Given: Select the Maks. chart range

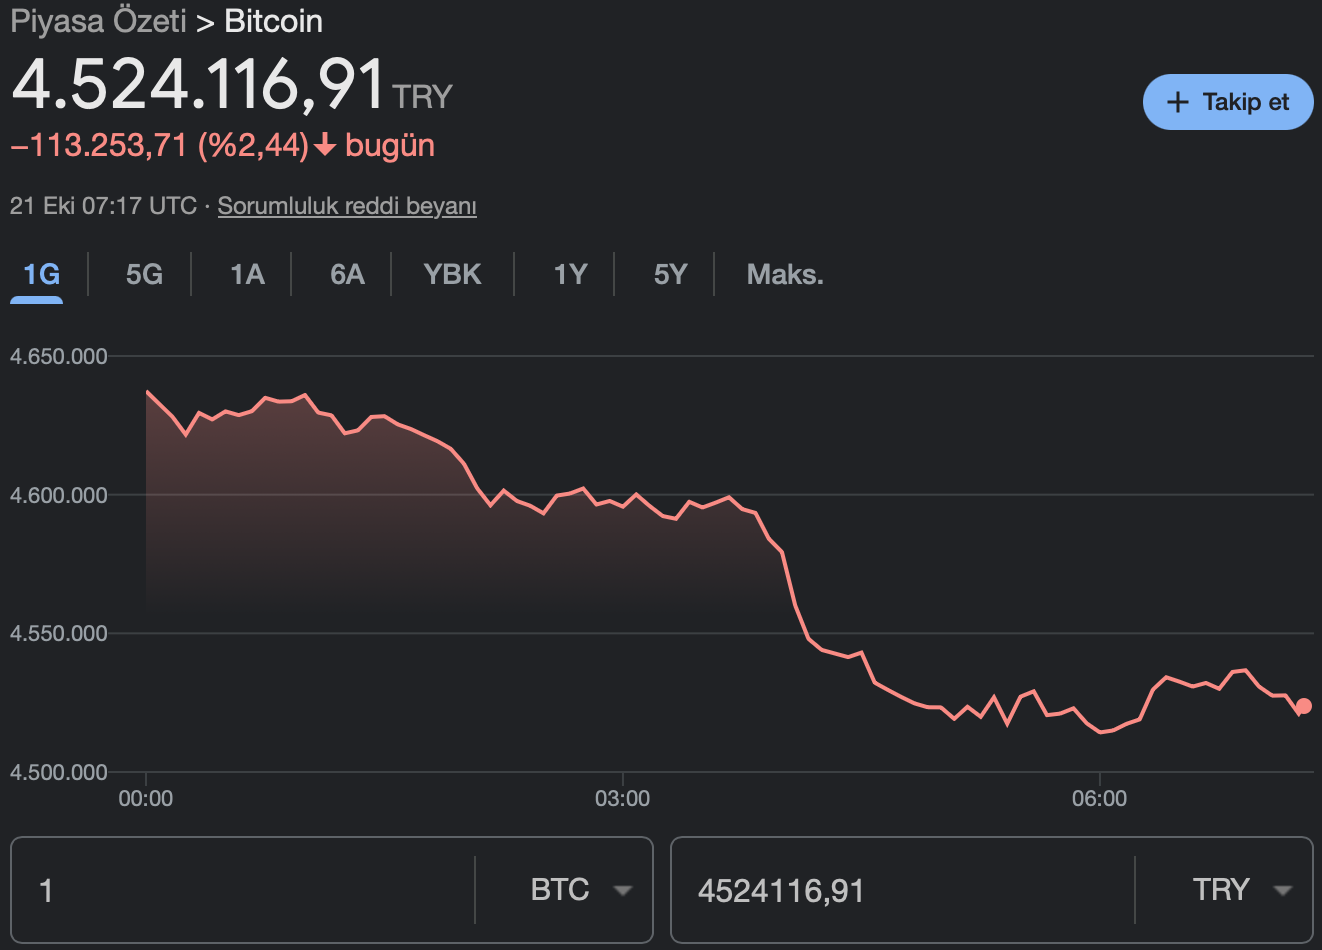Looking at the screenshot, I should [x=784, y=273].
